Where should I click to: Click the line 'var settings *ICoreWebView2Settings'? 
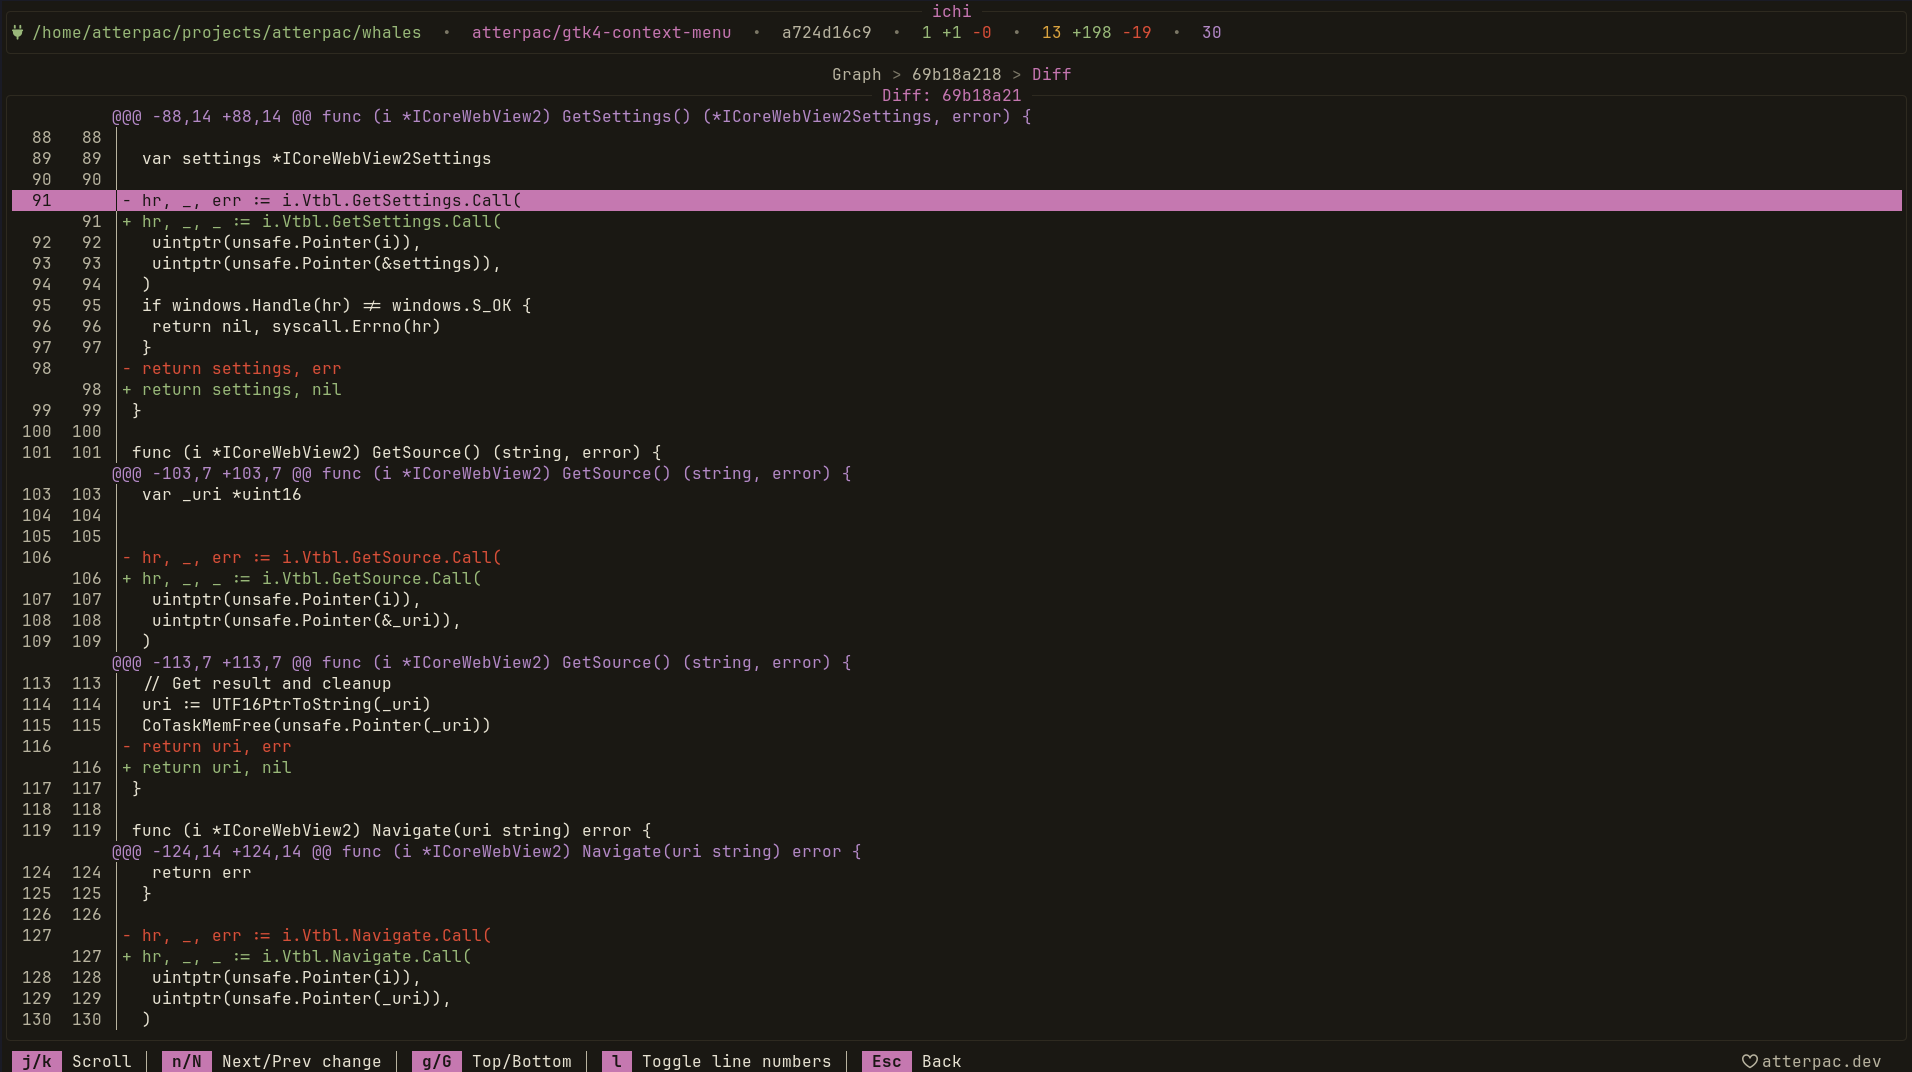click(x=316, y=158)
